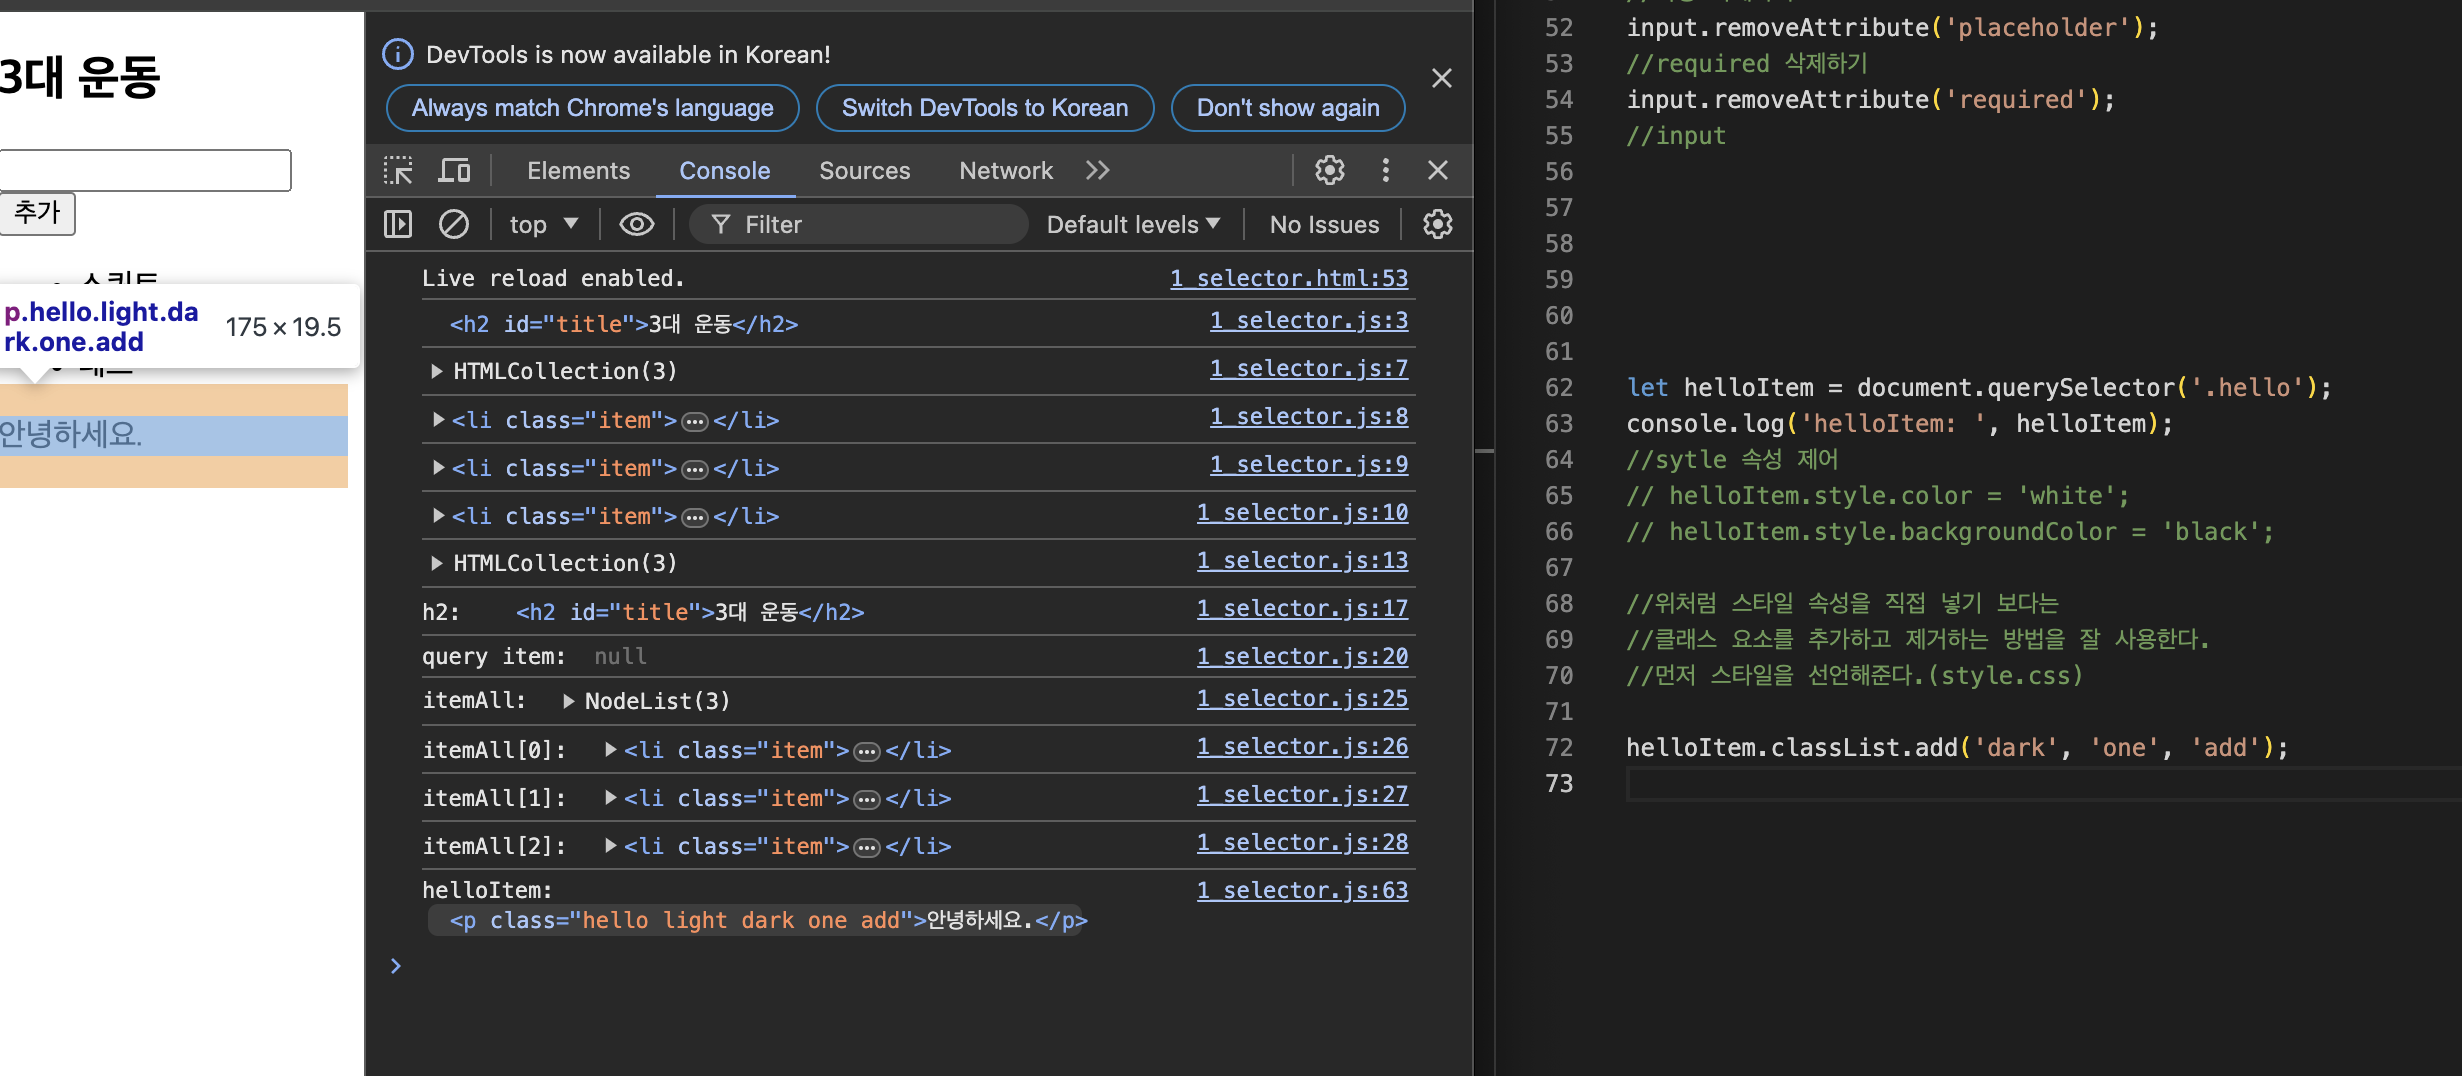The height and width of the screenshot is (1076, 2462).
Task: Switch to the Elements tab
Action: pos(578,171)
